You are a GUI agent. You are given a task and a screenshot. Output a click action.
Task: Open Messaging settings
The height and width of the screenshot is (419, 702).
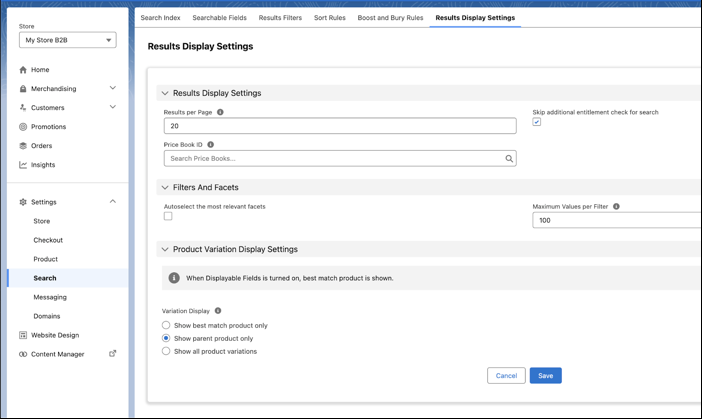click(50, 297)
